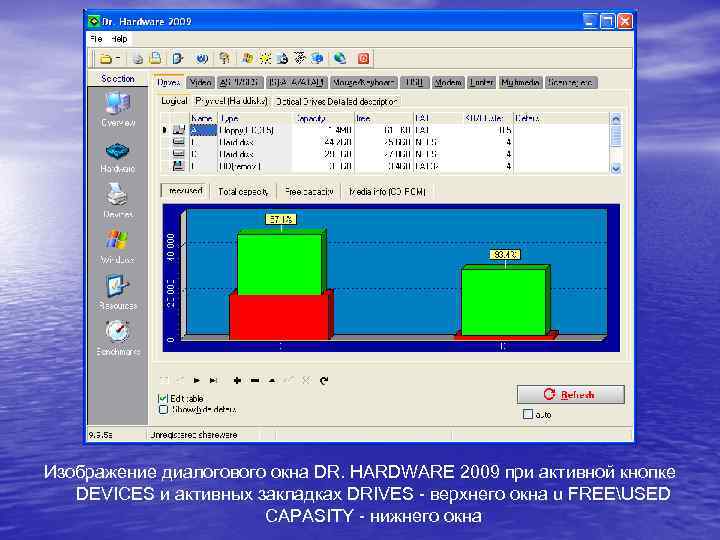Viewport: 720px width, 540px height.
Task: Click the Windows flag toolbar icon
Action: click(248, 58)
